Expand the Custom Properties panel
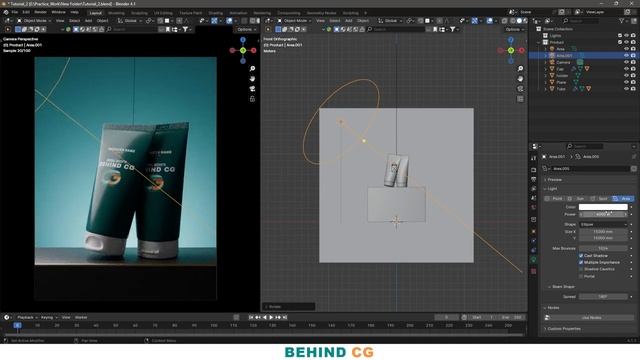The width and height of the screenshot is (640, 360). 564,329
